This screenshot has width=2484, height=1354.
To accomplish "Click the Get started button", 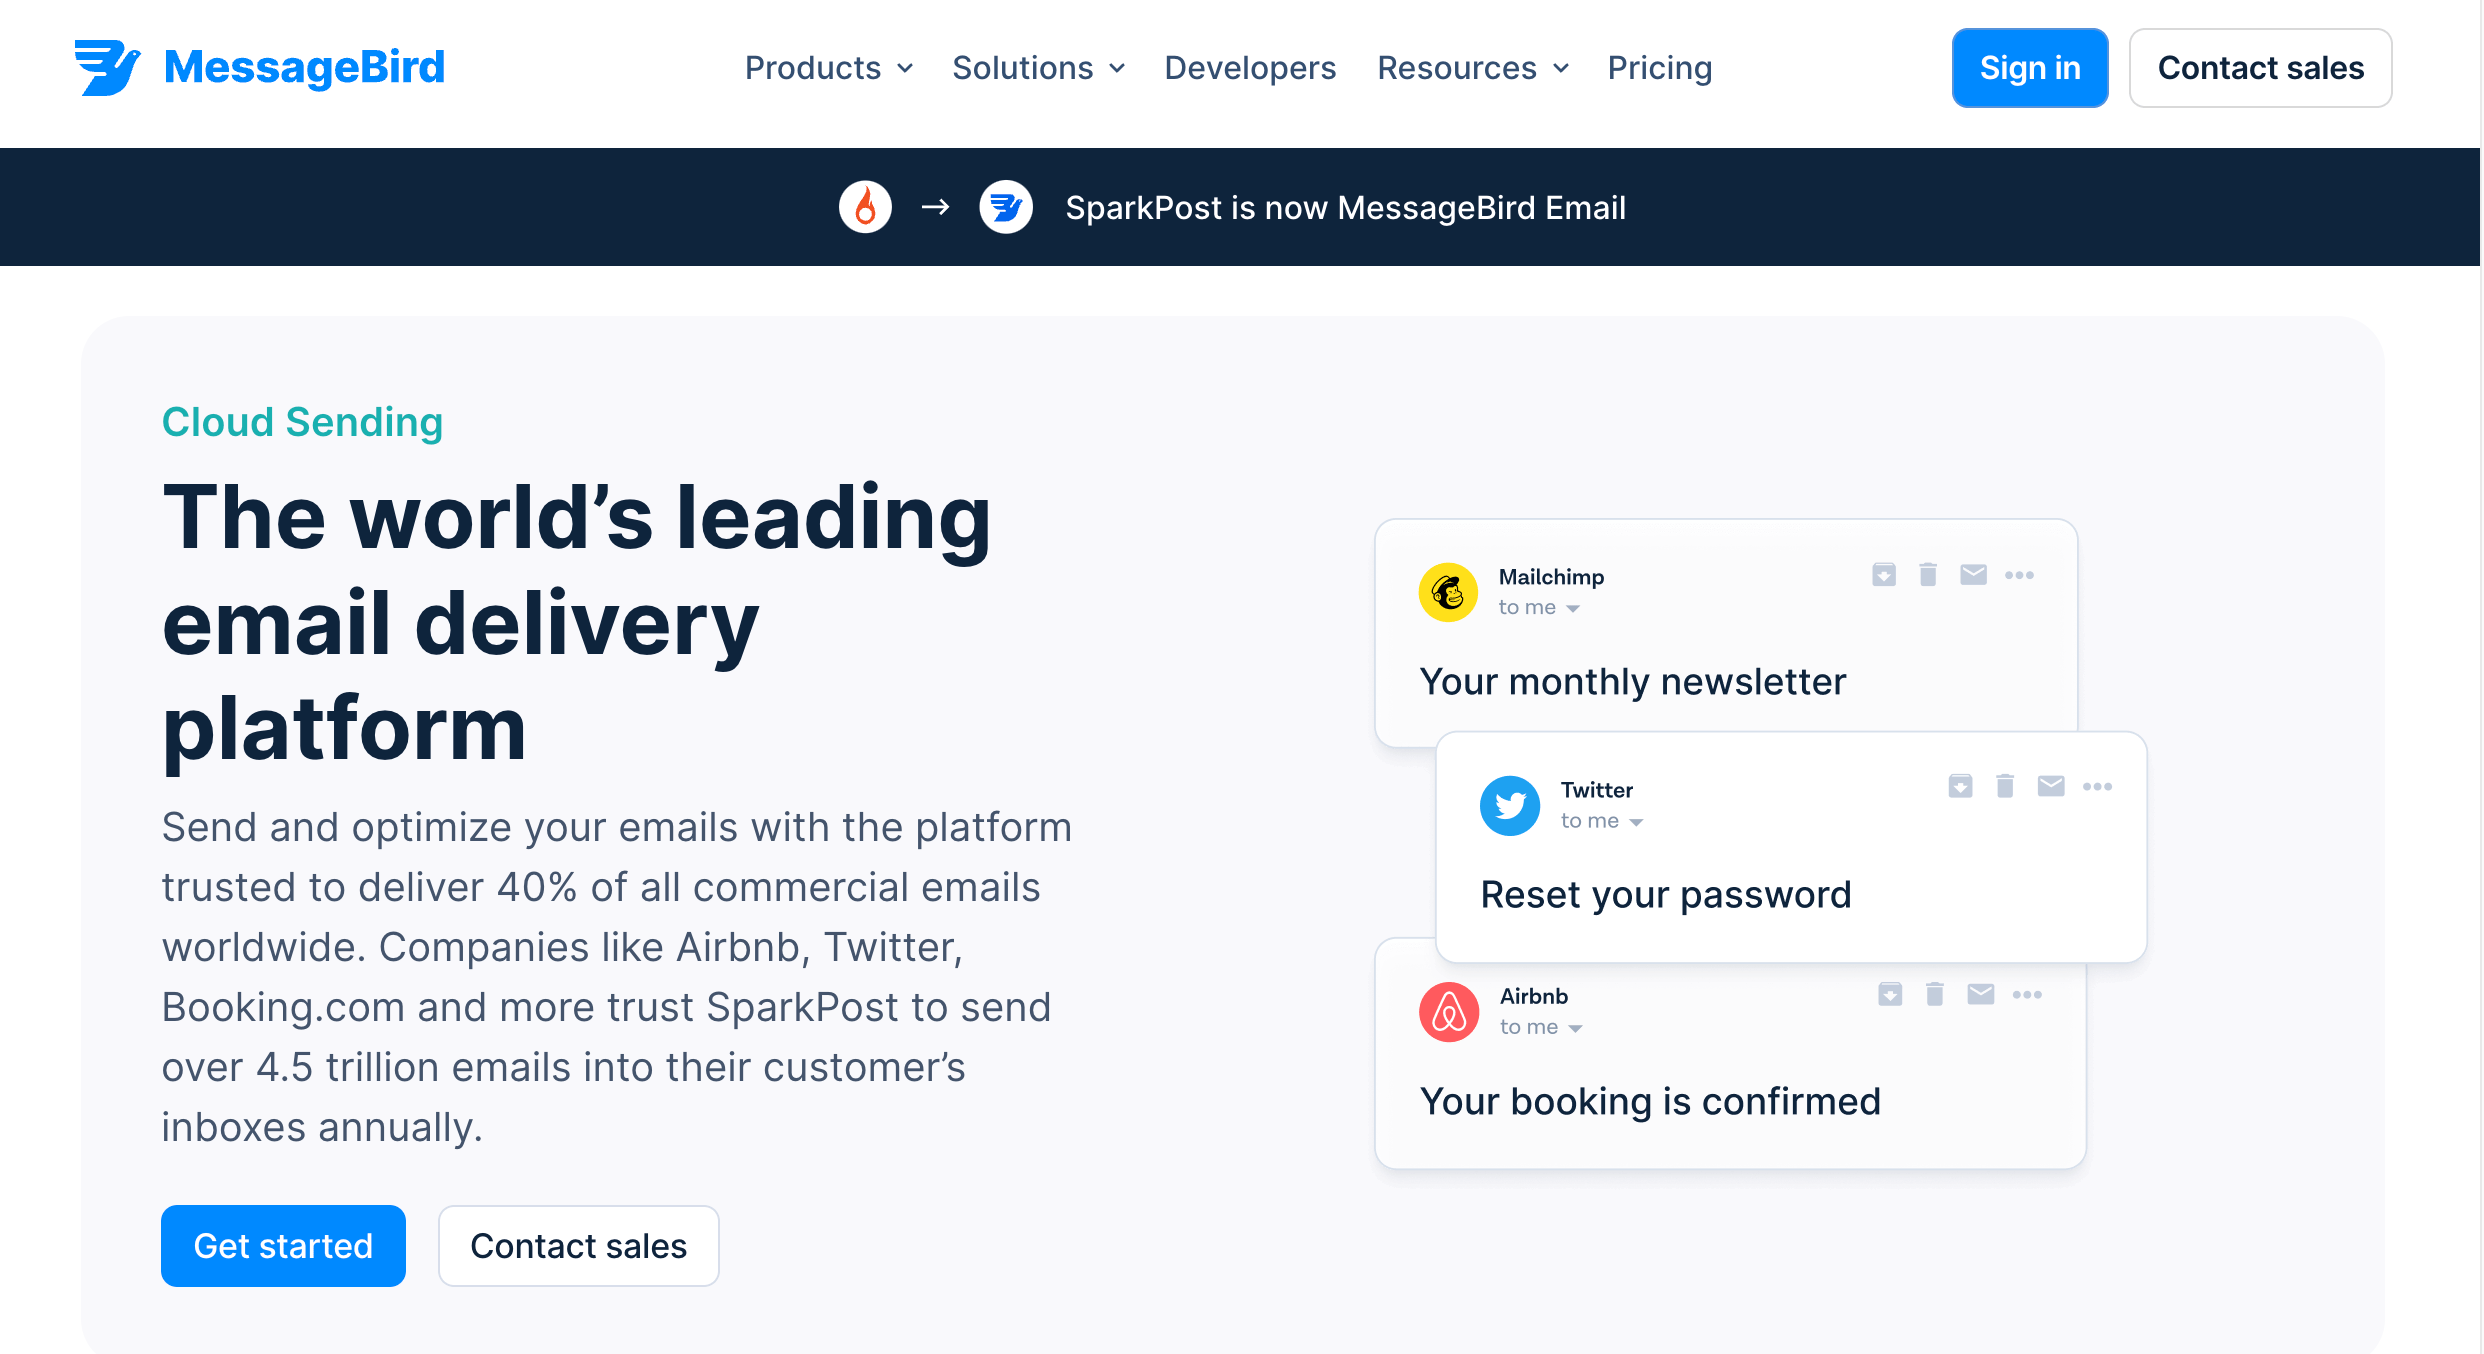I will pos(283,1246).
